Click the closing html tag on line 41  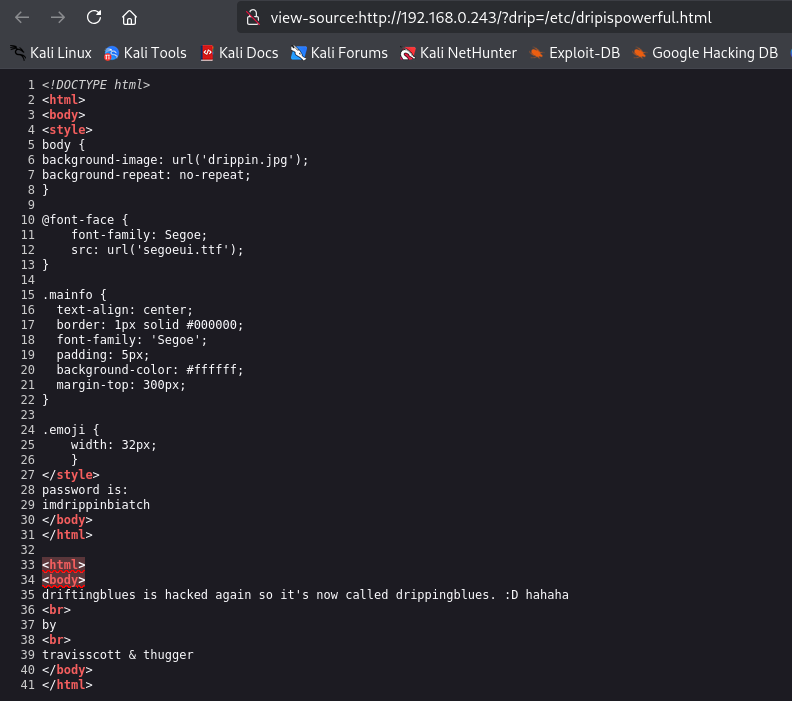[x=67, y=685]
